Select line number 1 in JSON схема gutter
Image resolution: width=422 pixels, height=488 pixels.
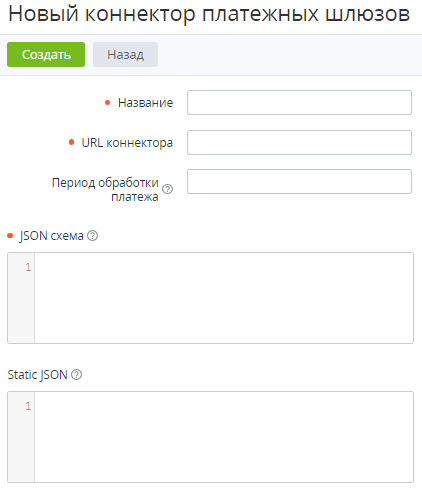click(x=28, y=267)
